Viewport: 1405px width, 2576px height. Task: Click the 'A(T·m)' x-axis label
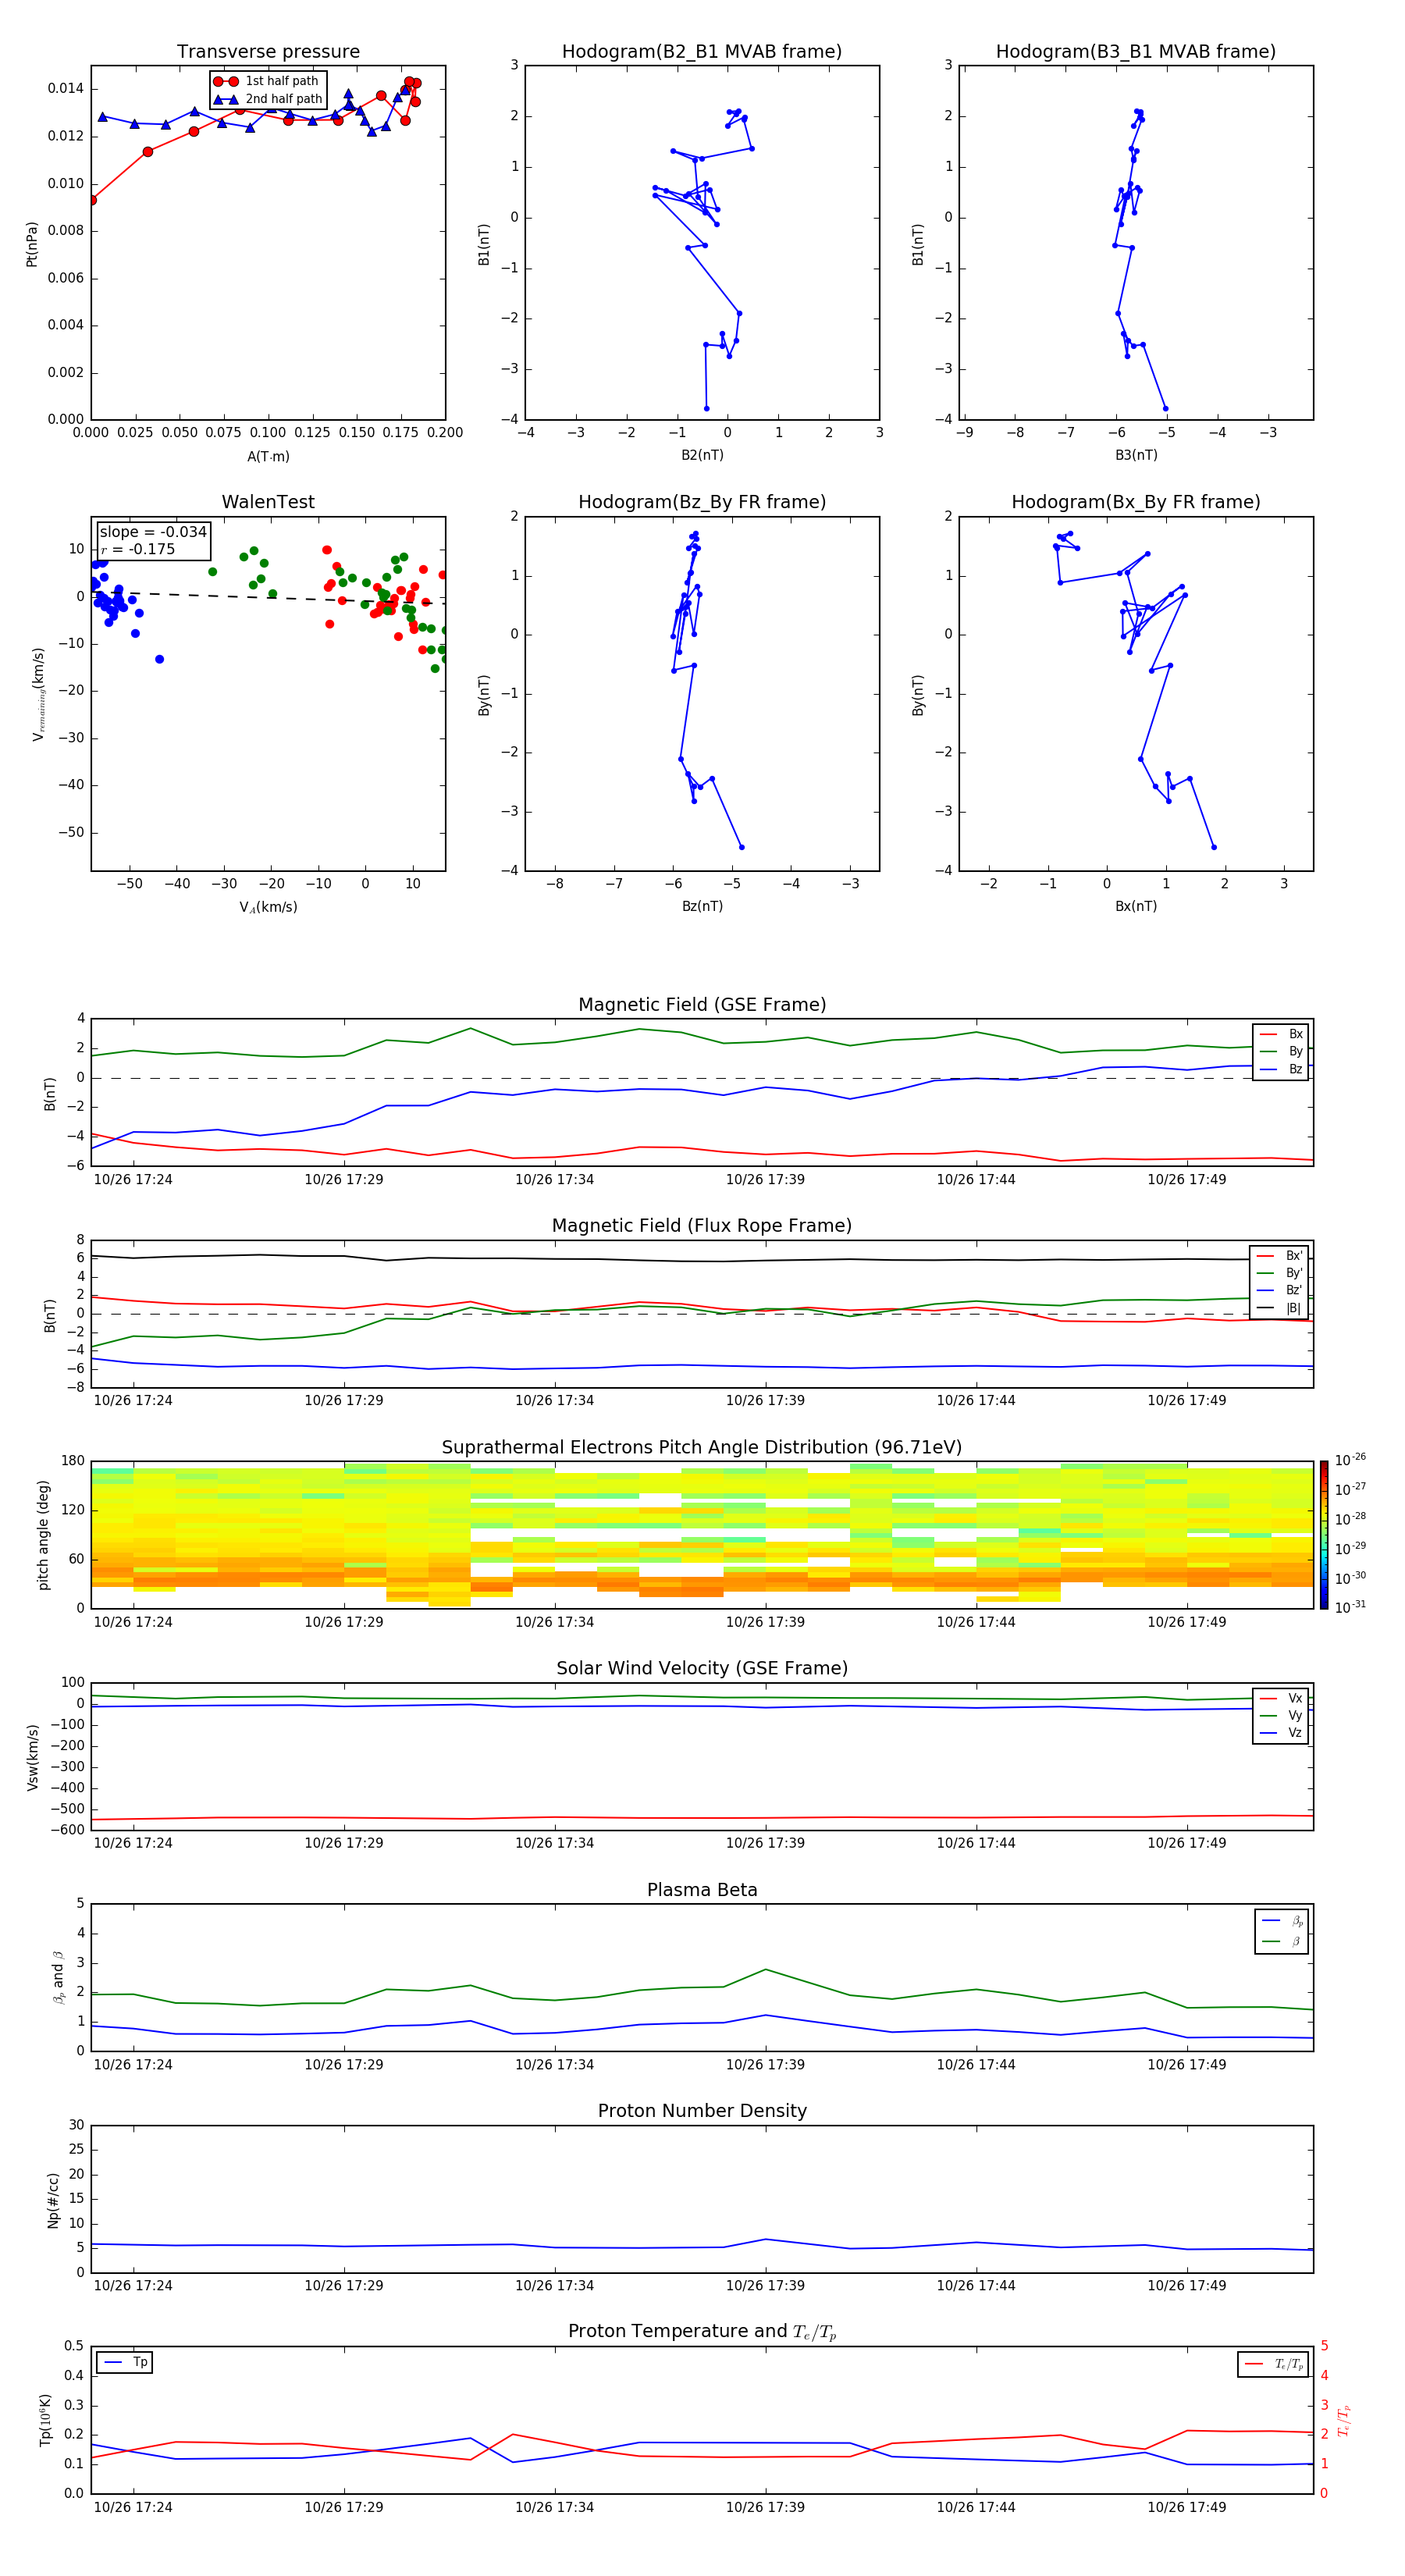click(268, 457)
